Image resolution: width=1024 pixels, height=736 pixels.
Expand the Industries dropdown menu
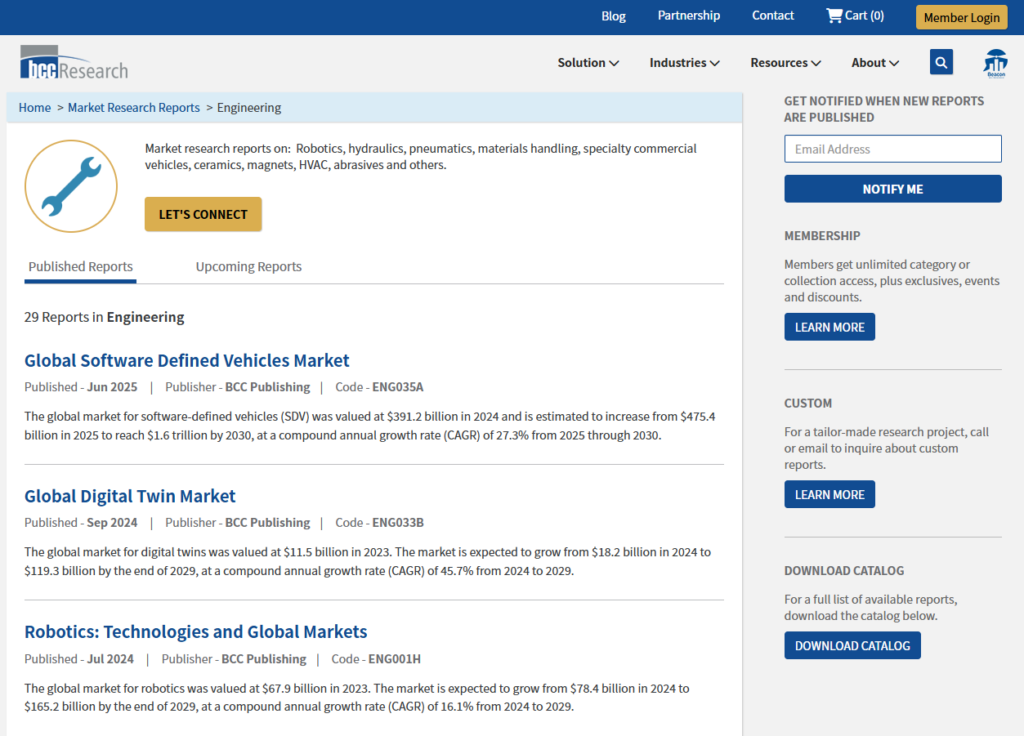[x=684, y=63]
